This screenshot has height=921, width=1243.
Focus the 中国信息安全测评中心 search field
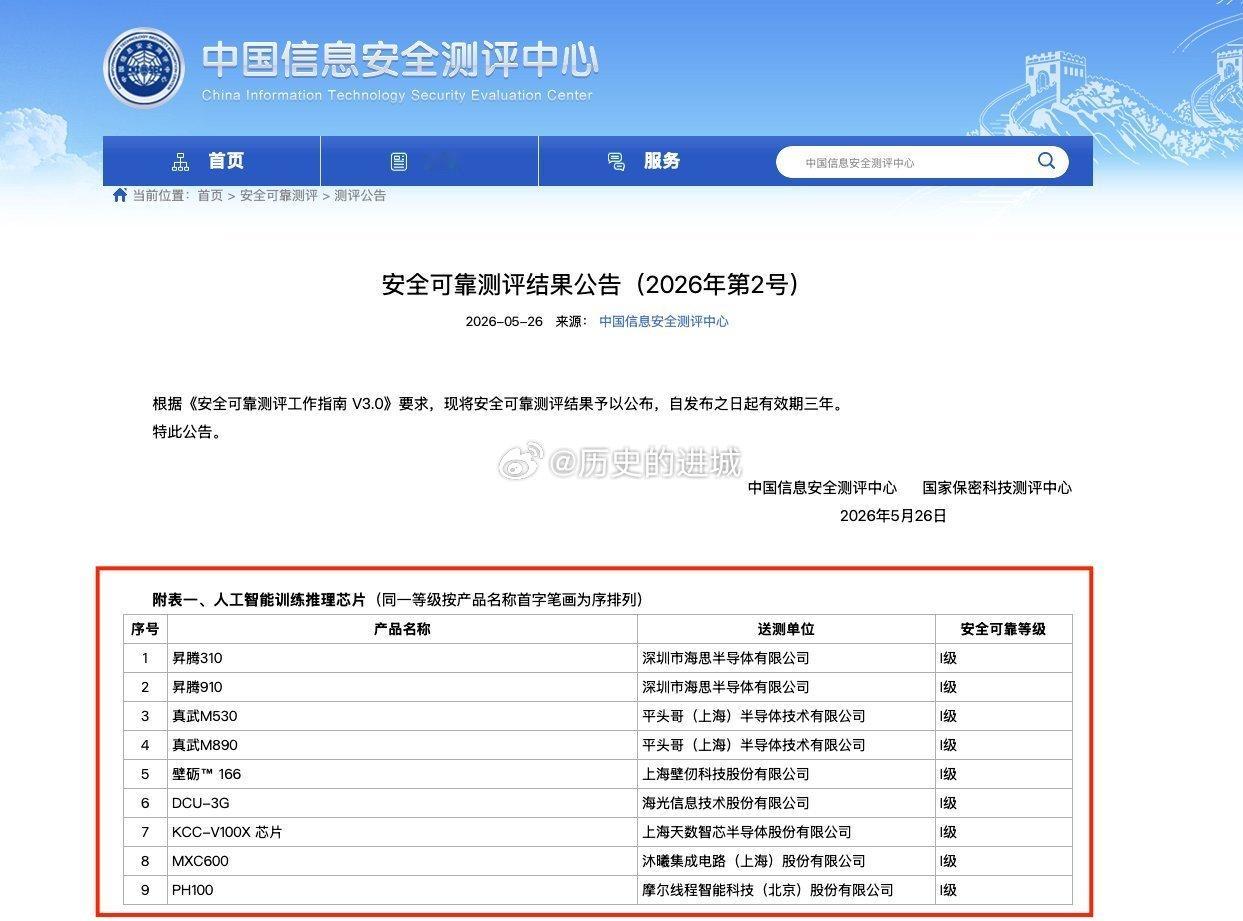click(x=922, y=162)
